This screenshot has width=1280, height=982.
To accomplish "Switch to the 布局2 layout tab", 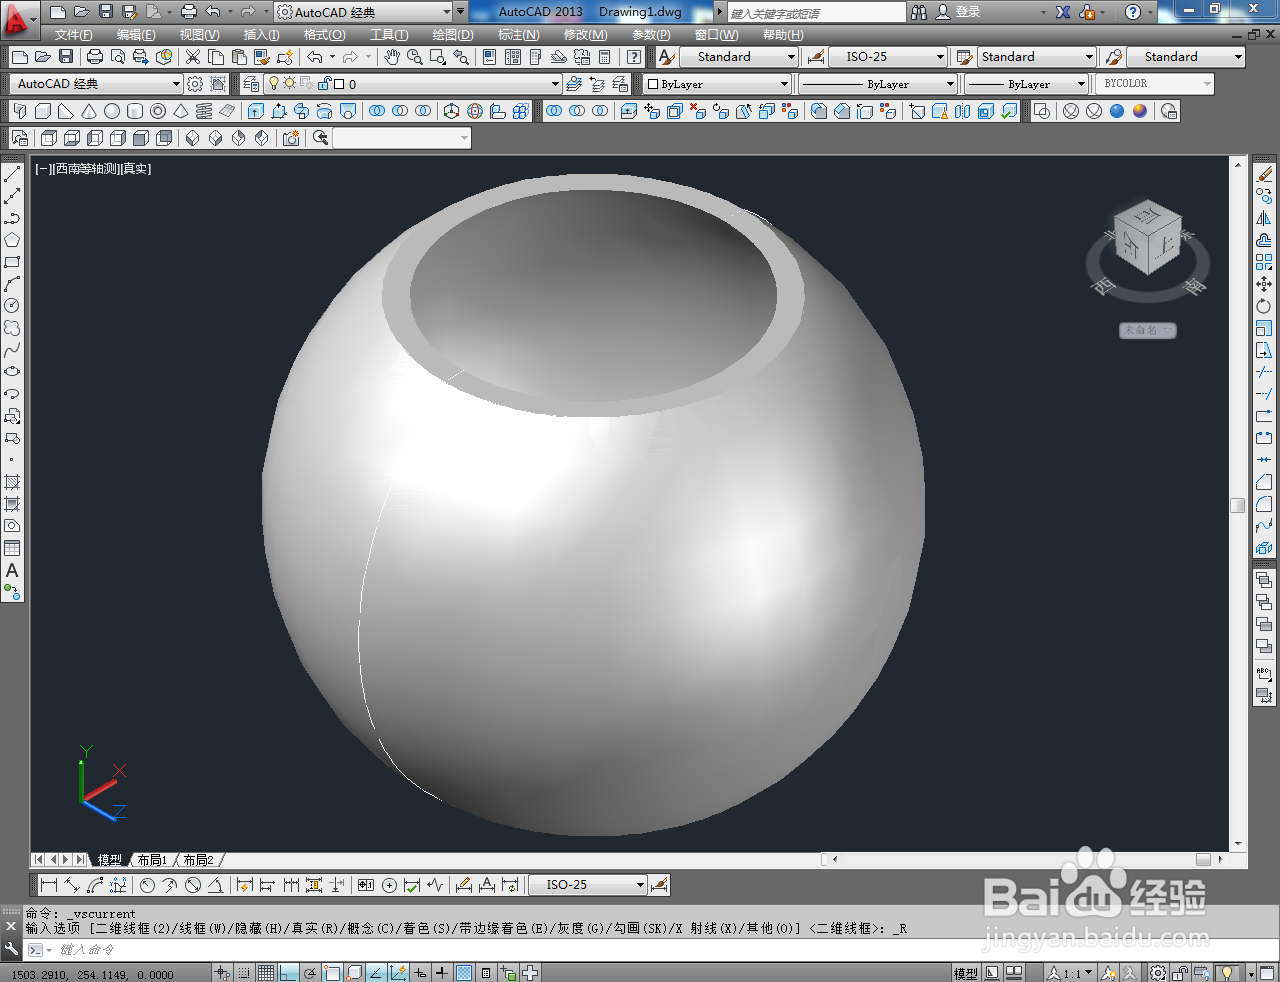I will (x=198, y=860).
